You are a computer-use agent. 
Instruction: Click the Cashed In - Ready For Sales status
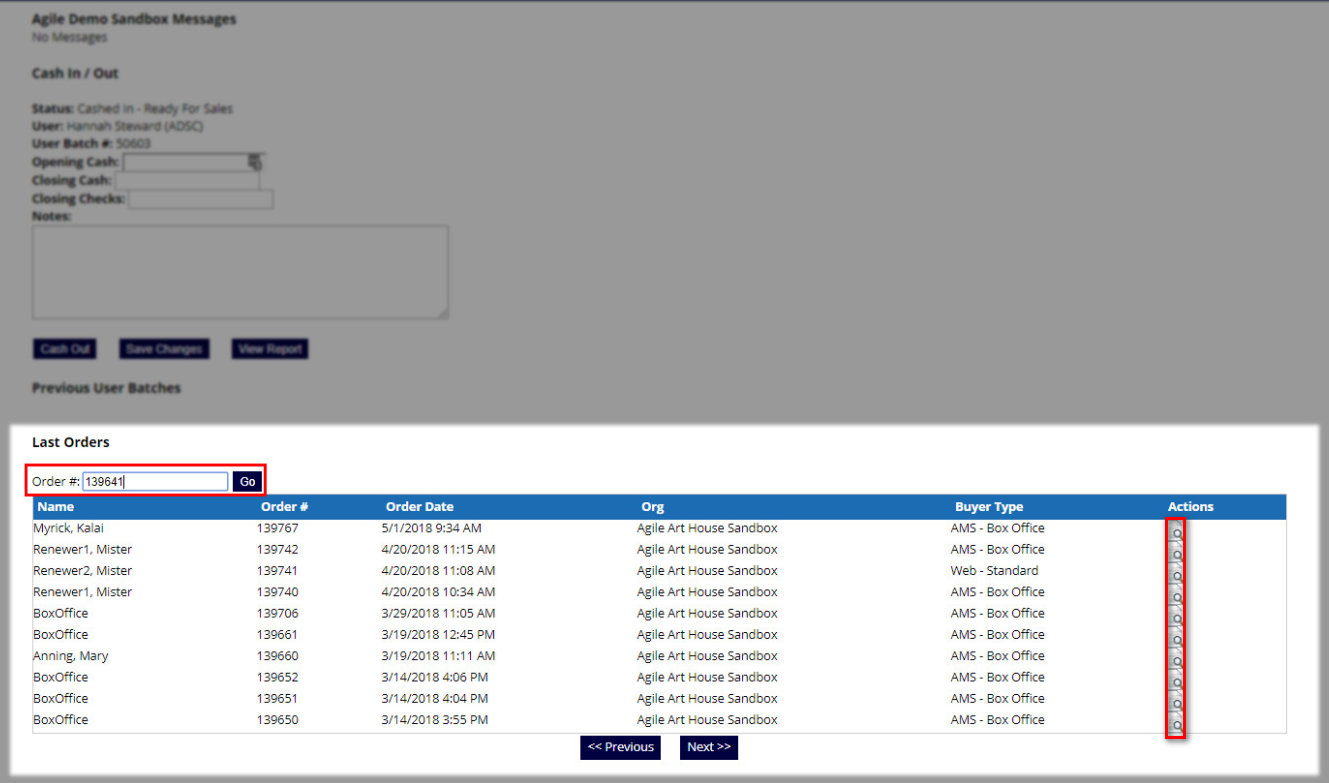pyautogui.click(x=155, y=109)
